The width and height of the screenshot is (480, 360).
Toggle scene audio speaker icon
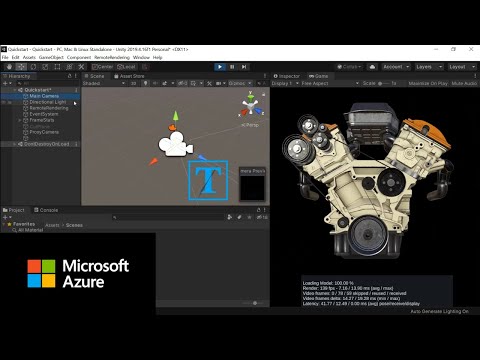click(155, 83)
